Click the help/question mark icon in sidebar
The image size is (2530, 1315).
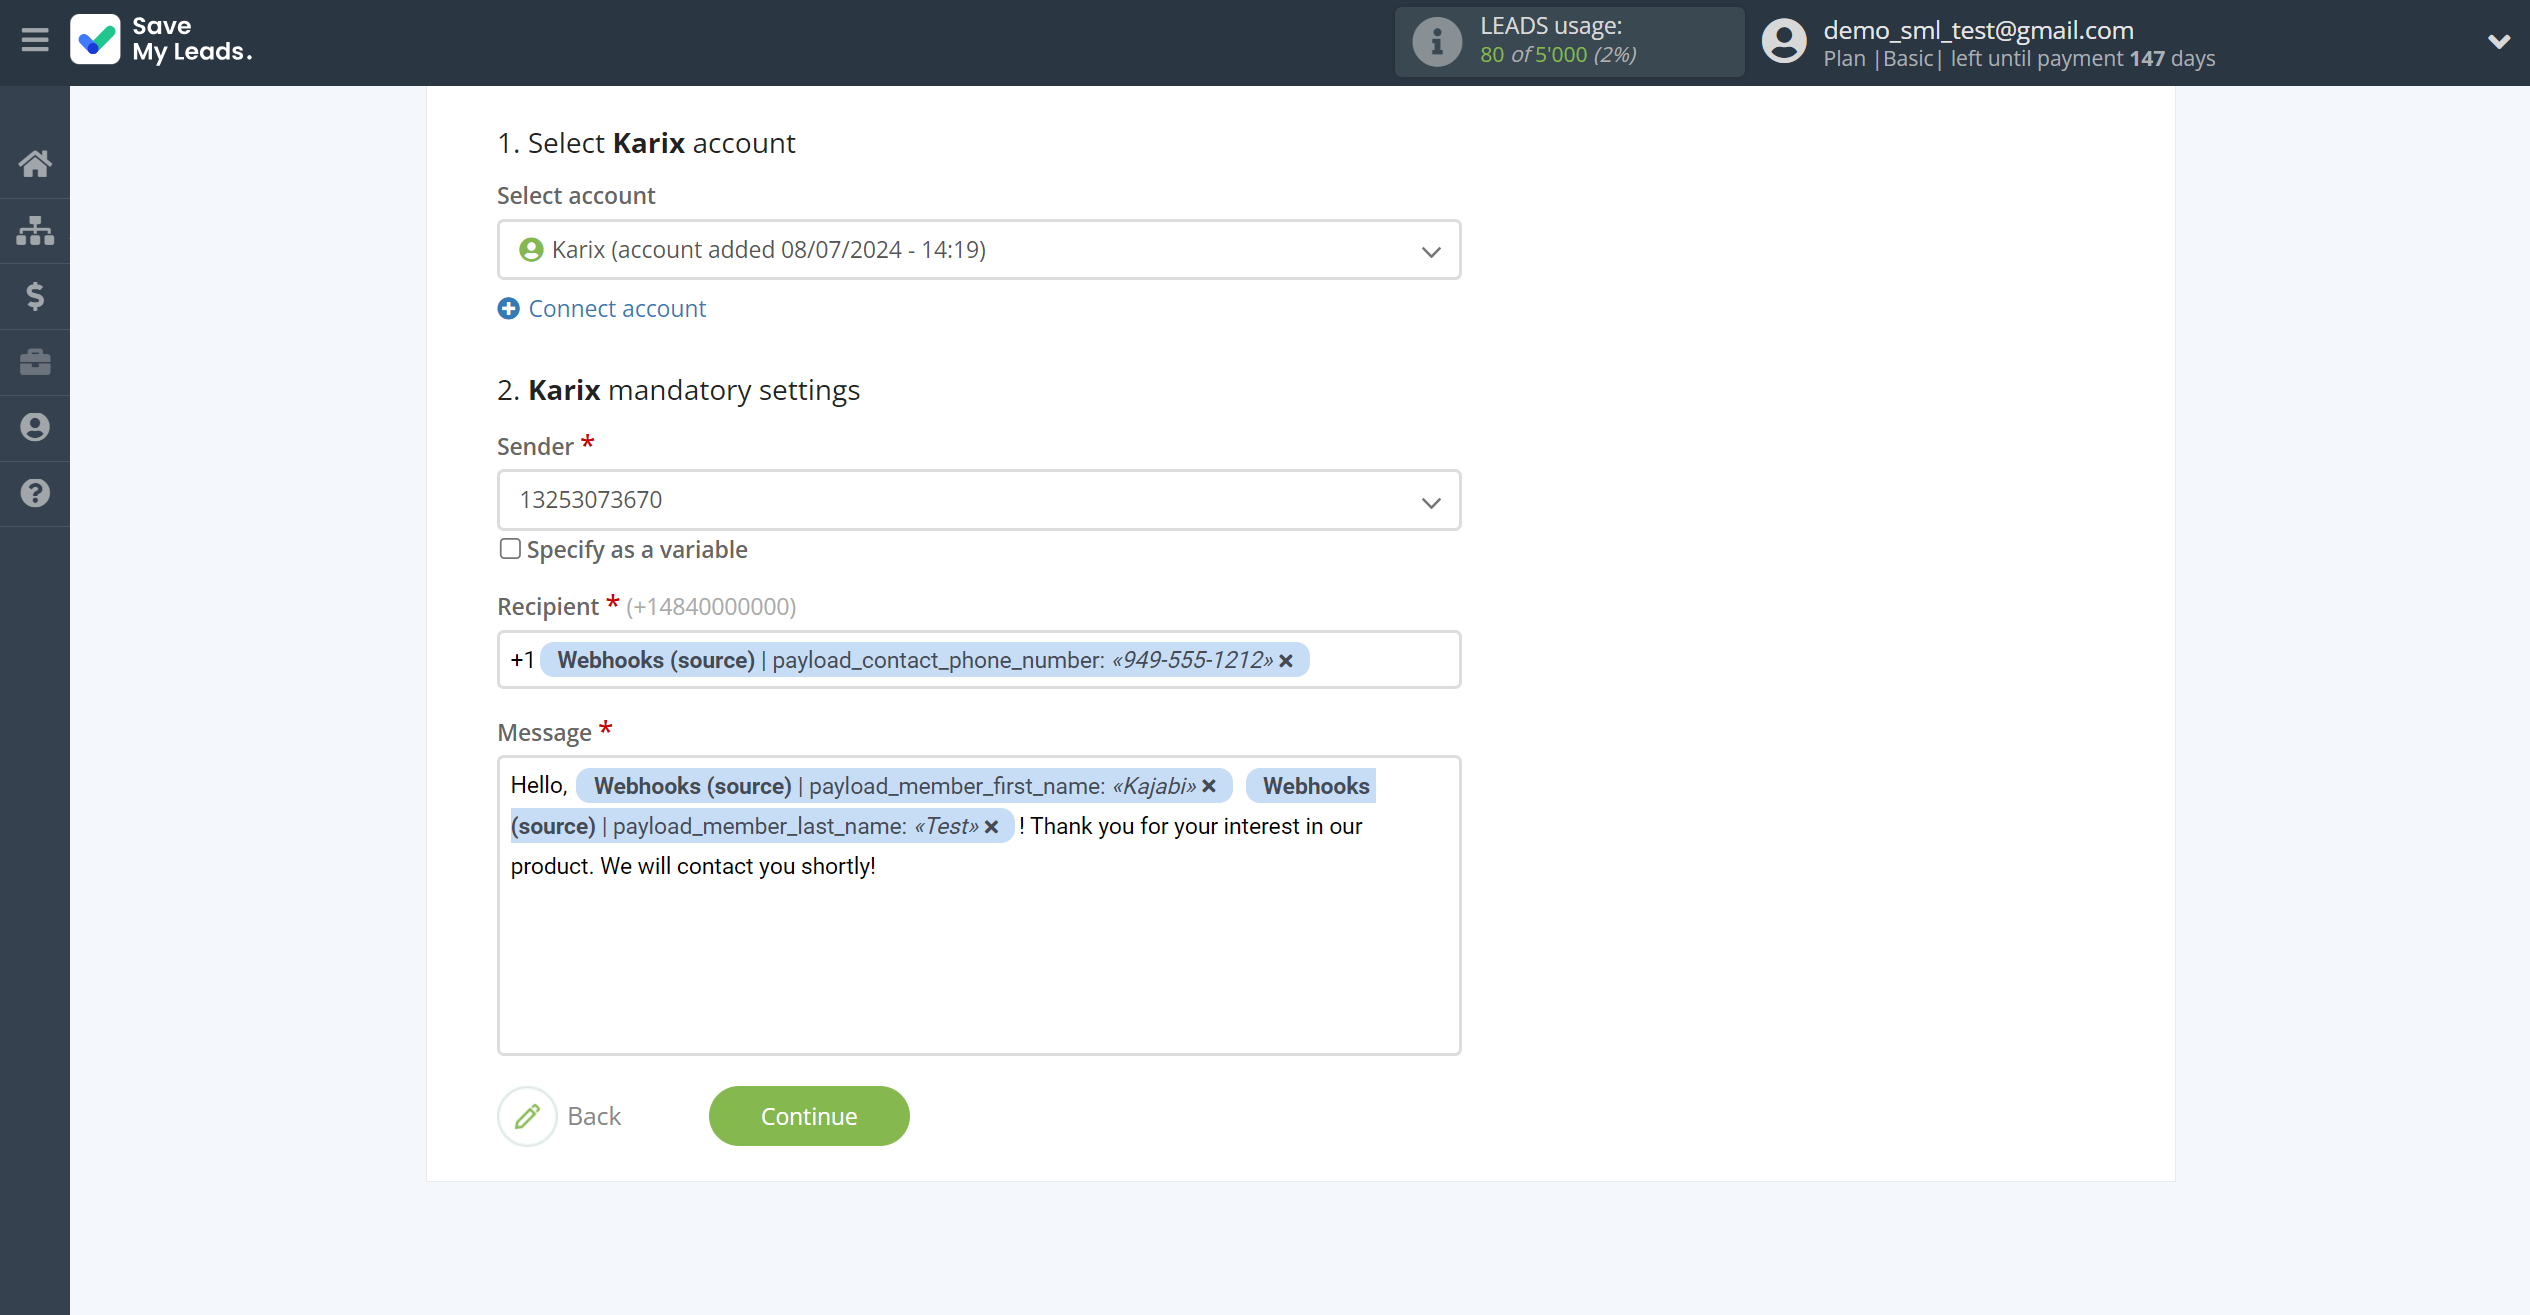pos(35,494)
